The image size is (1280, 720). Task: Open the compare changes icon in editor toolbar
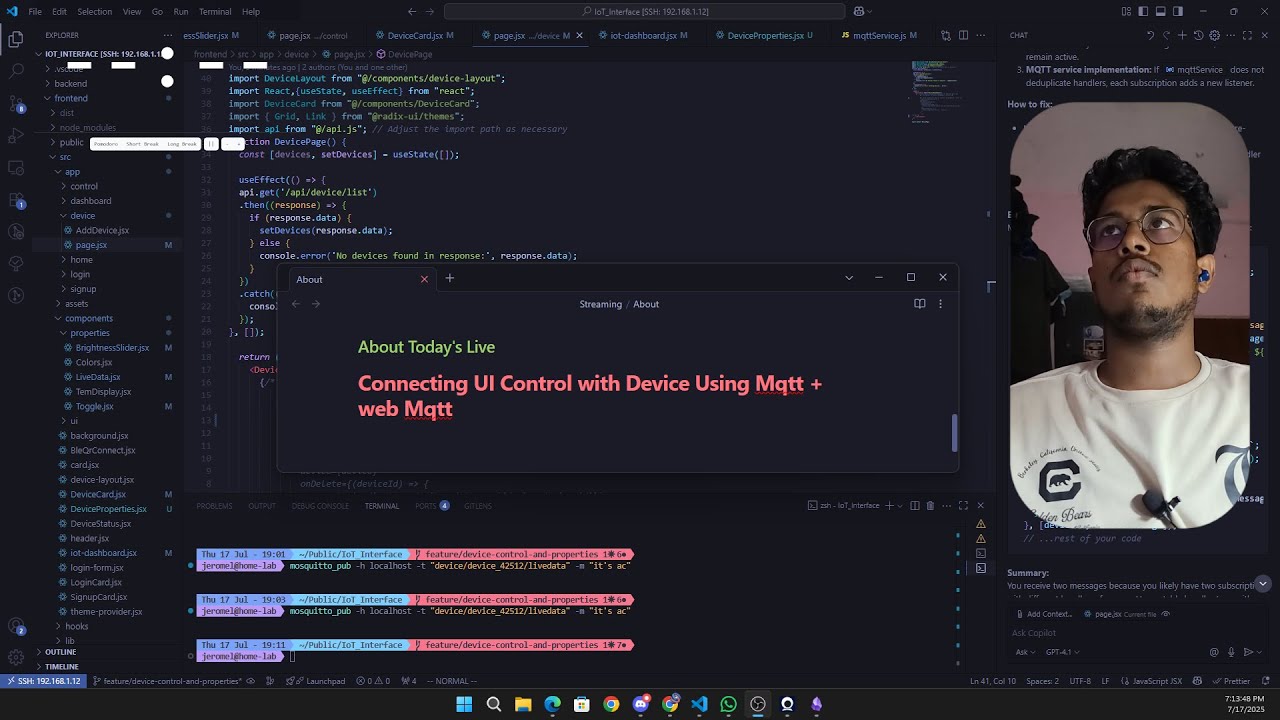[945, 35]
